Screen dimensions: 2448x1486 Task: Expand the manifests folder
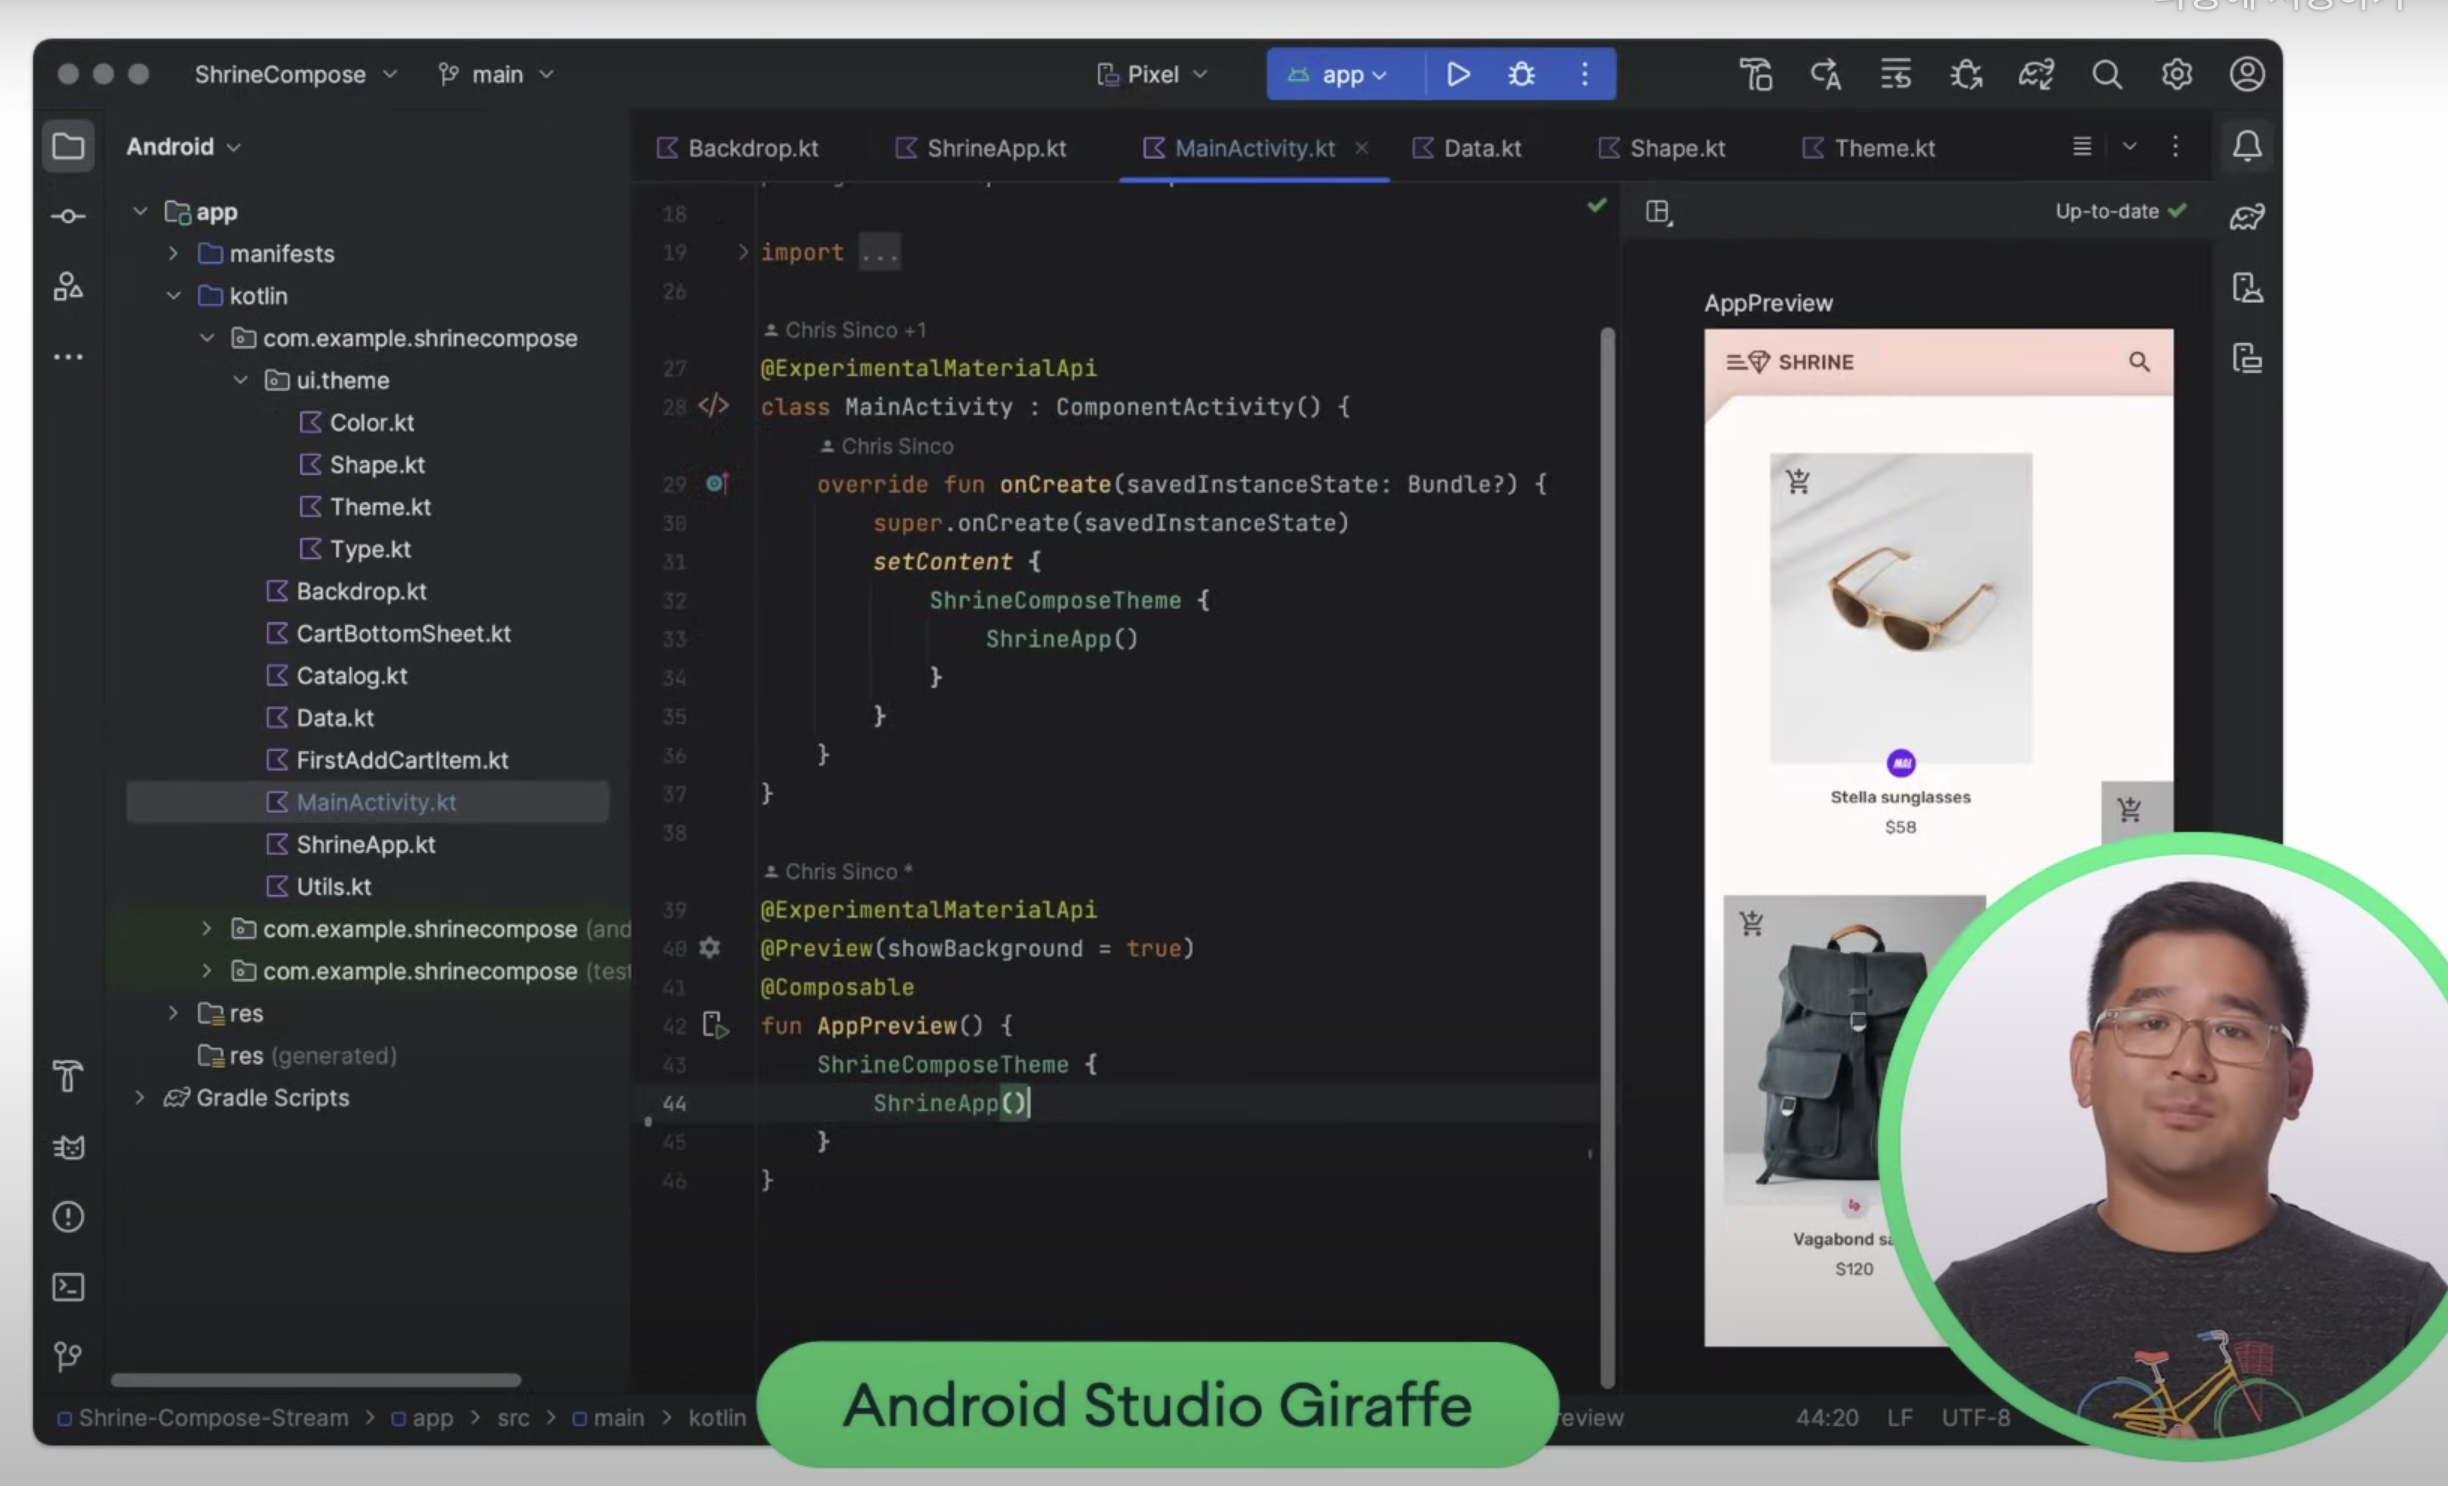tap(173, 254)
